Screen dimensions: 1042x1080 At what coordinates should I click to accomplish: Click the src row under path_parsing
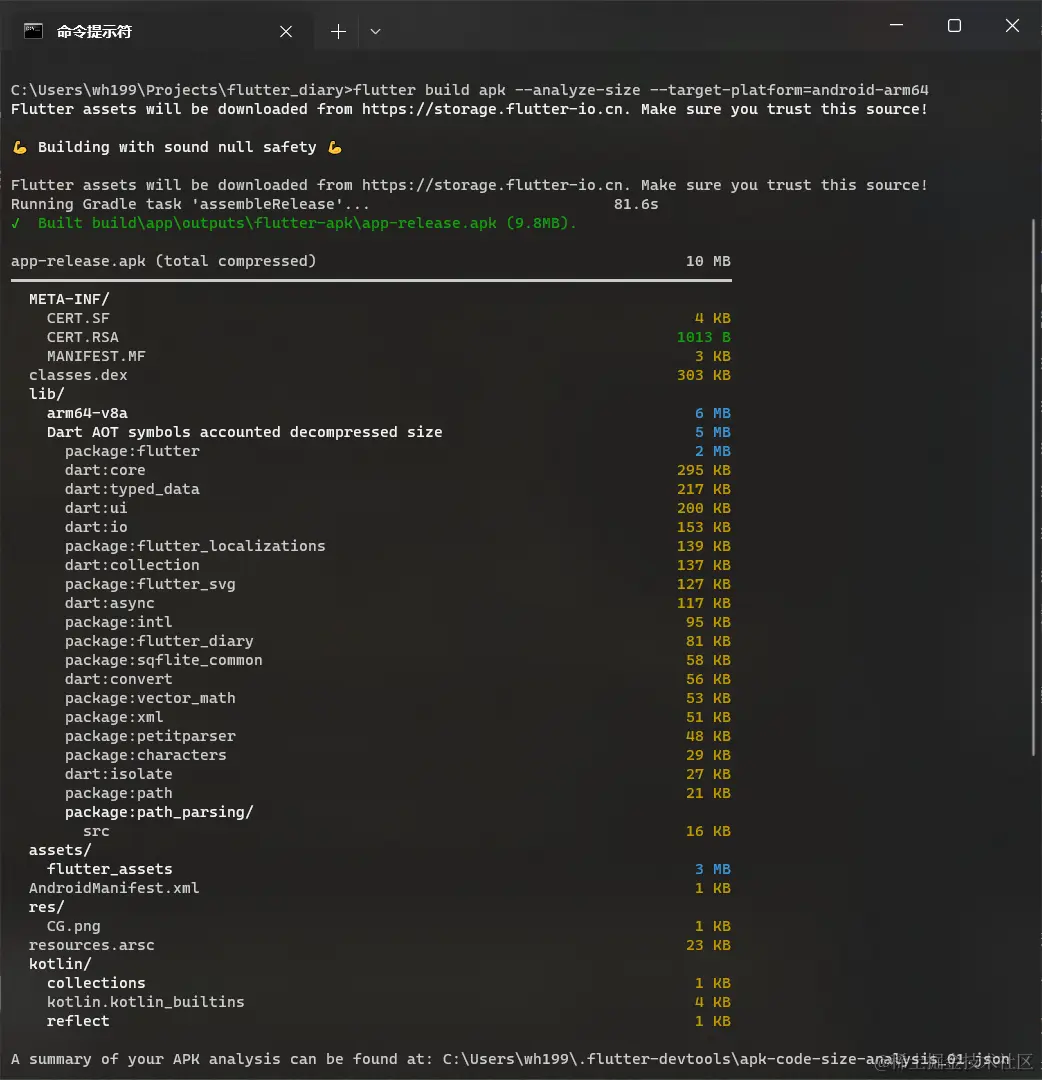click(x=406, y=831)
